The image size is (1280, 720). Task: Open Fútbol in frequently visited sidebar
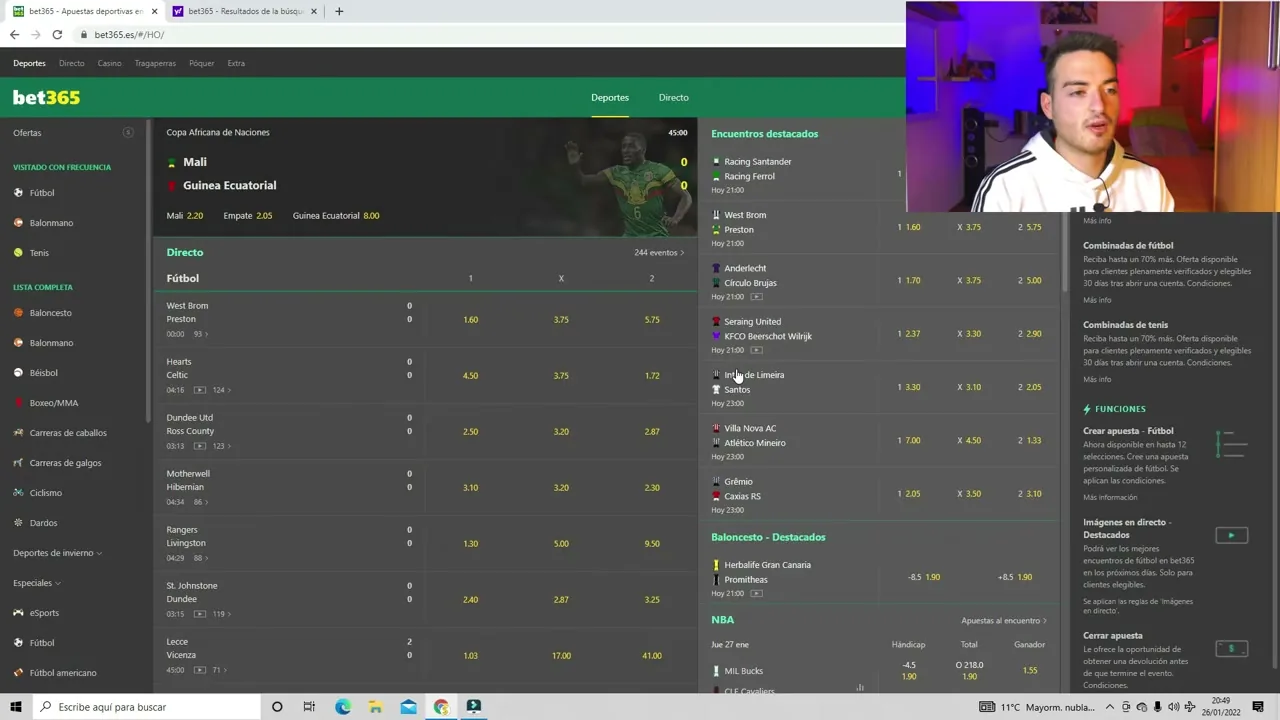(x=42, y=193)
